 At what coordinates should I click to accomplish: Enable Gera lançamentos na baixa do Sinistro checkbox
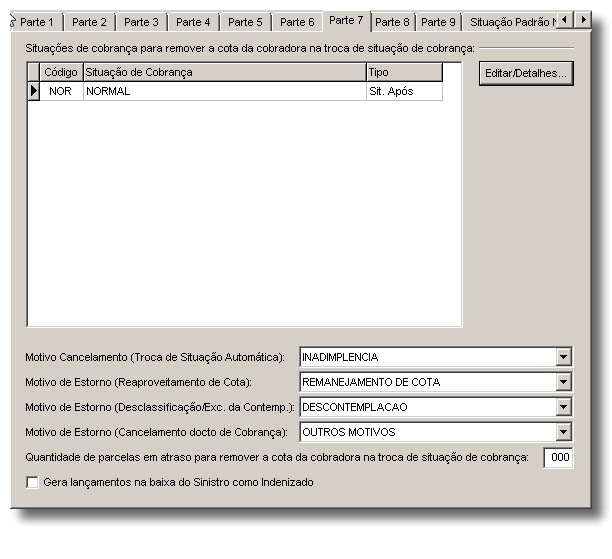pos(32,482)
